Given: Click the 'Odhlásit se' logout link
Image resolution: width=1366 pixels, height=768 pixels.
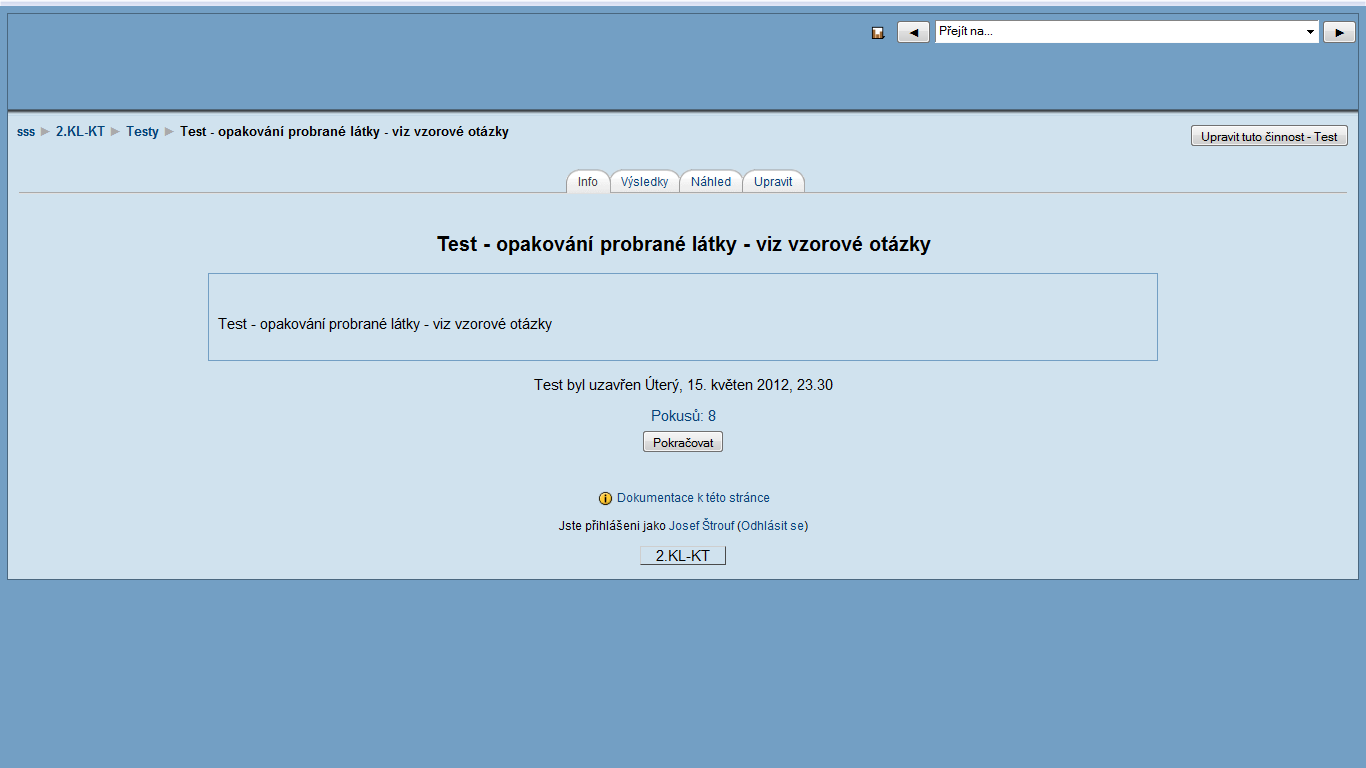Looking at the screenshot, I should point(773,526).
